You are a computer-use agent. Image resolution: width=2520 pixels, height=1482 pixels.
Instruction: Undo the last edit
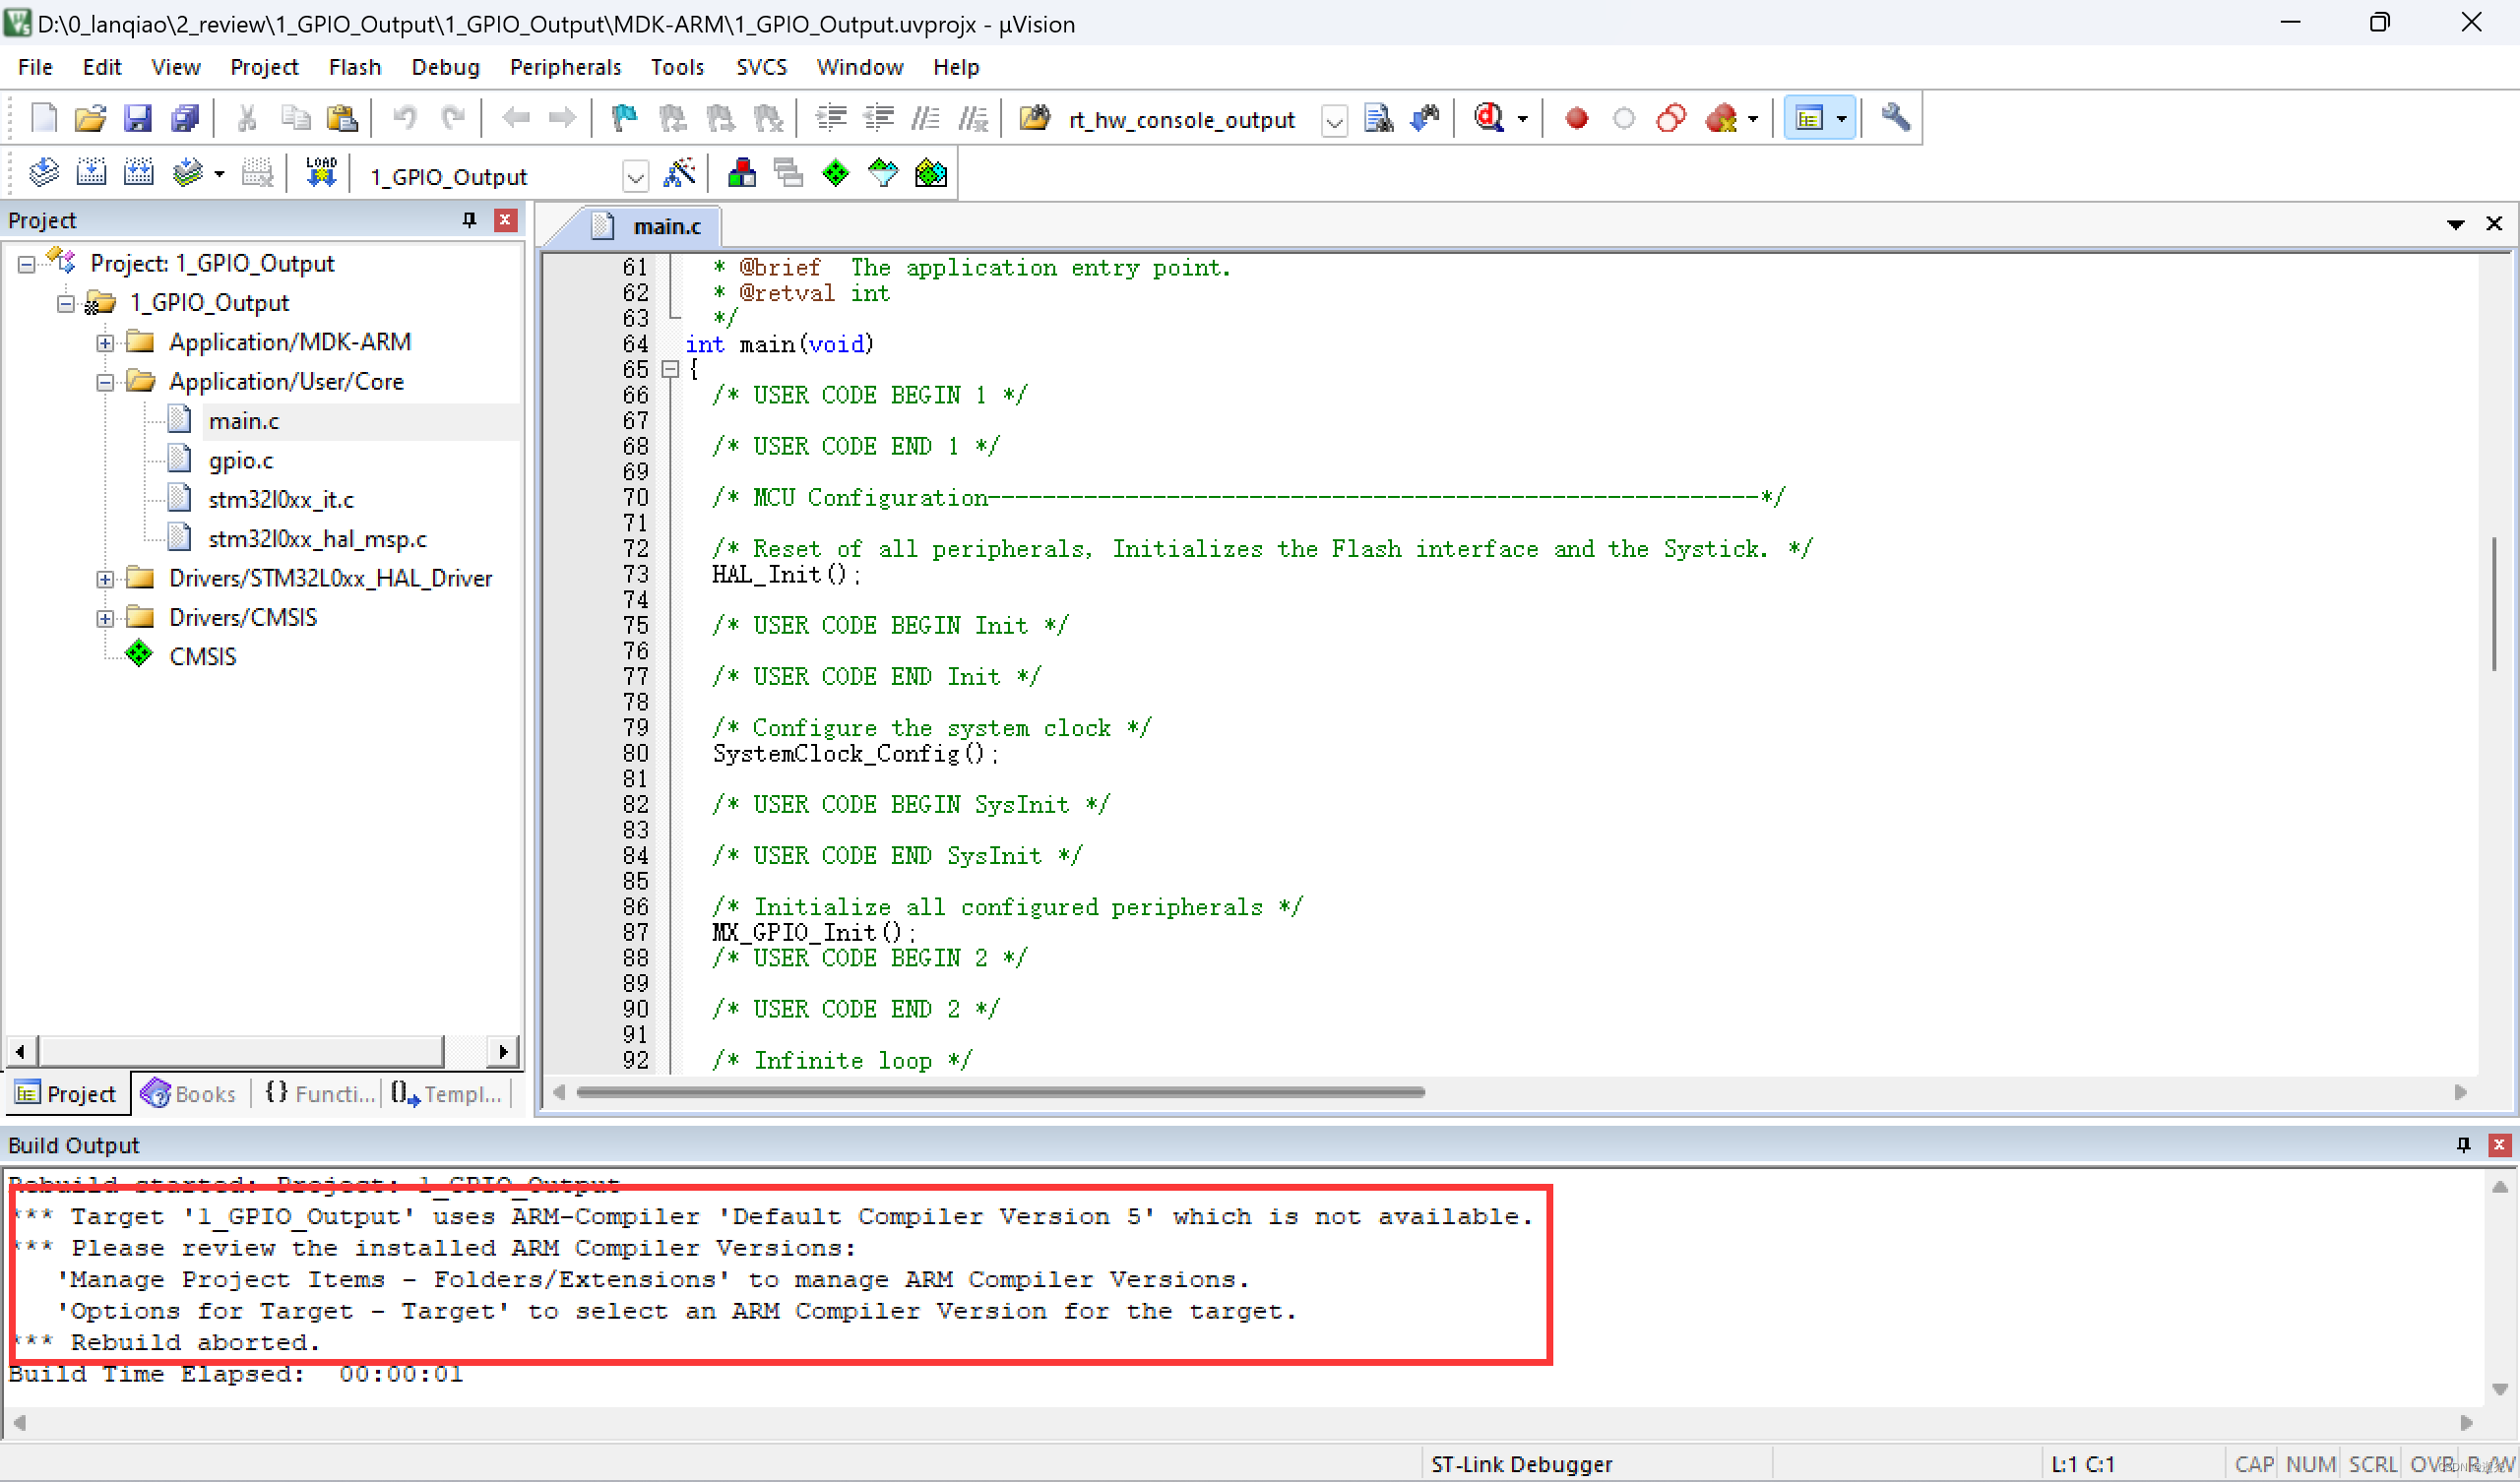point(404,119)
